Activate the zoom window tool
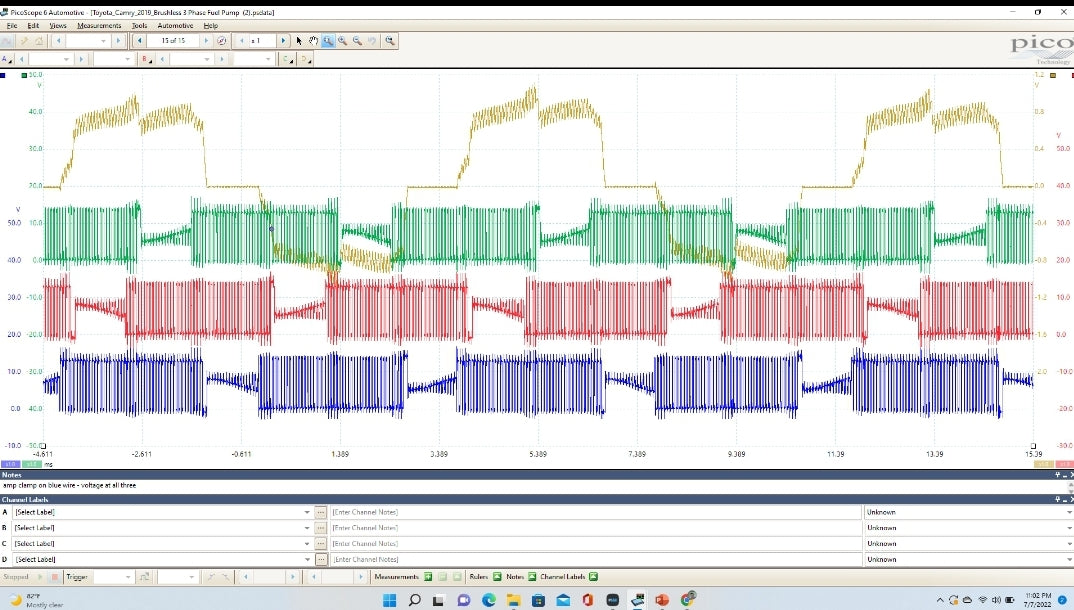 (x=328, y=41)
